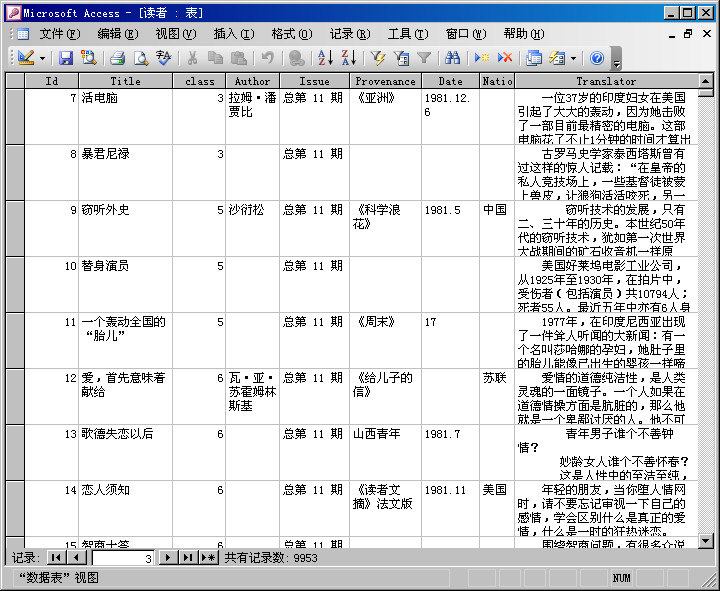Open the 格式(O) menu
This screenshot has width=720, height=591.
pos(291,34)
